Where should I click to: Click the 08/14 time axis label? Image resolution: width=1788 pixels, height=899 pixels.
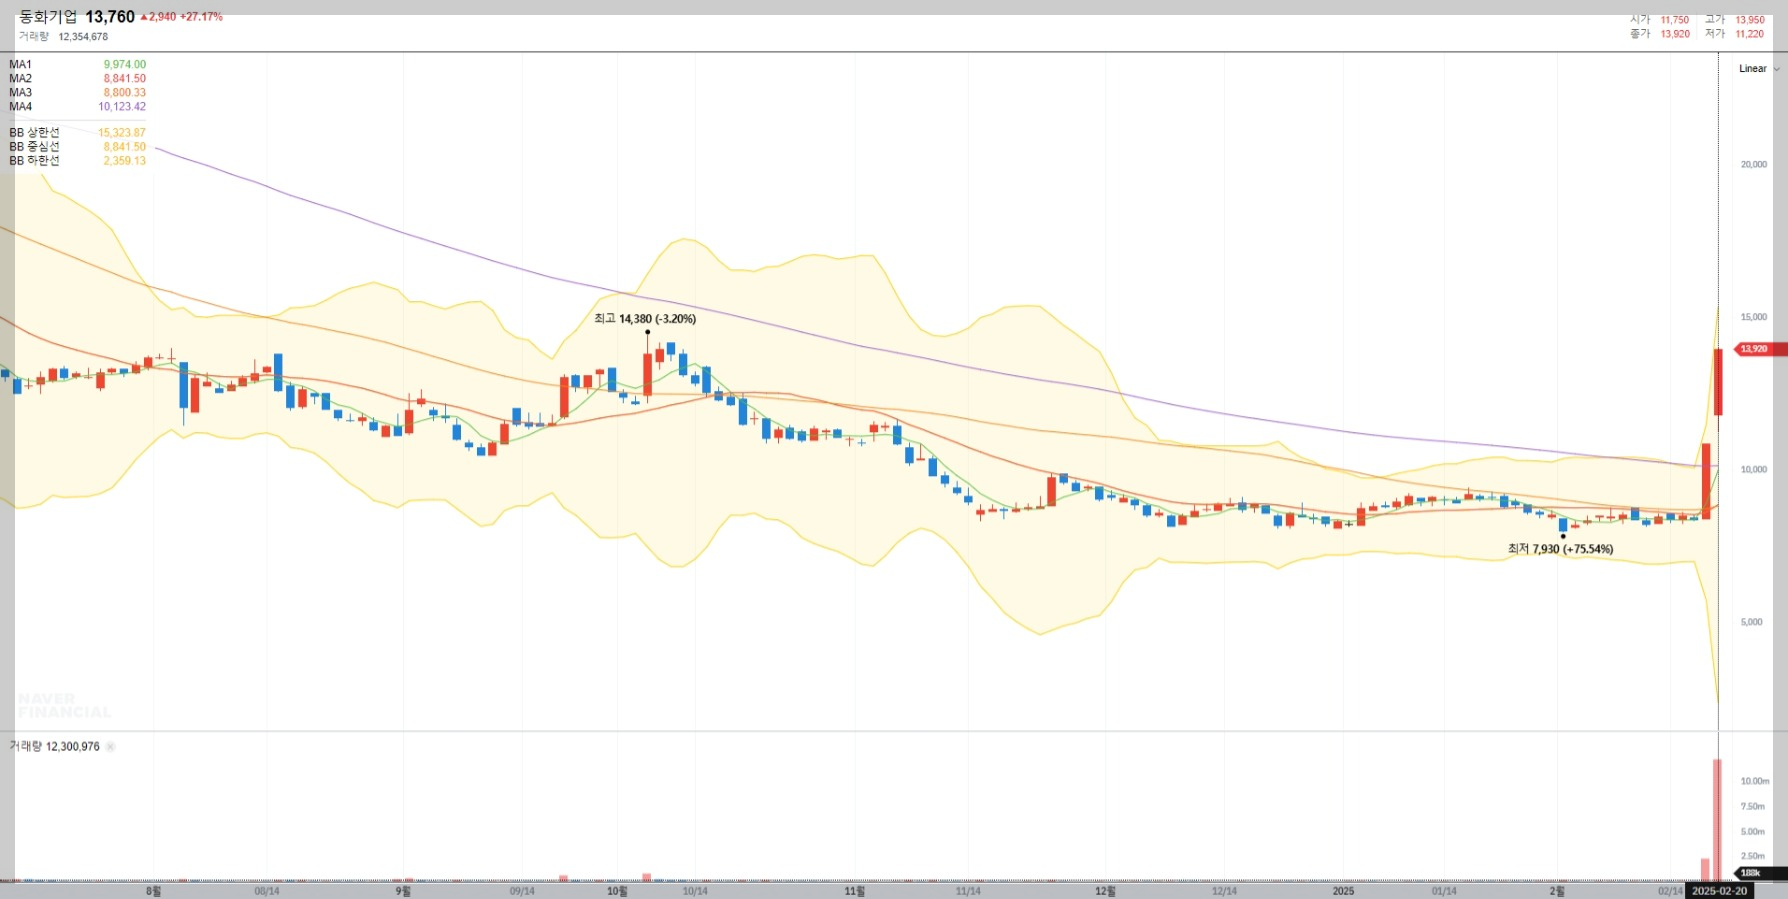pos(267,891)
